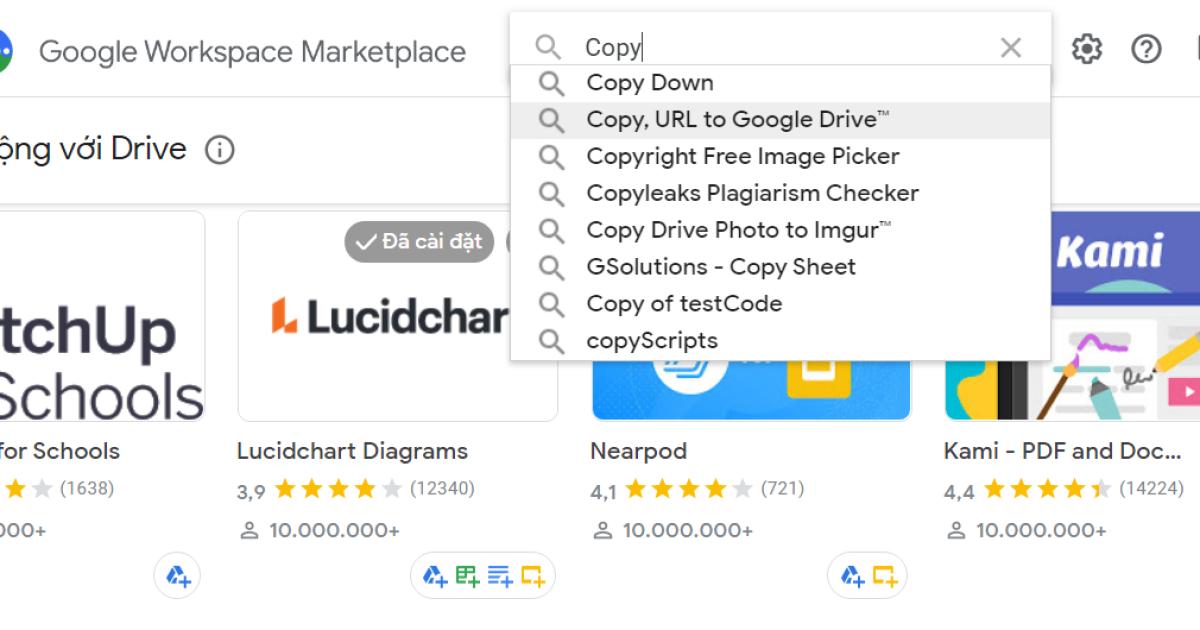This screenshot has height=630, width=1200.
Task: Click Lucidchart's Google Drive add-on icon
Action: (434, 576)
